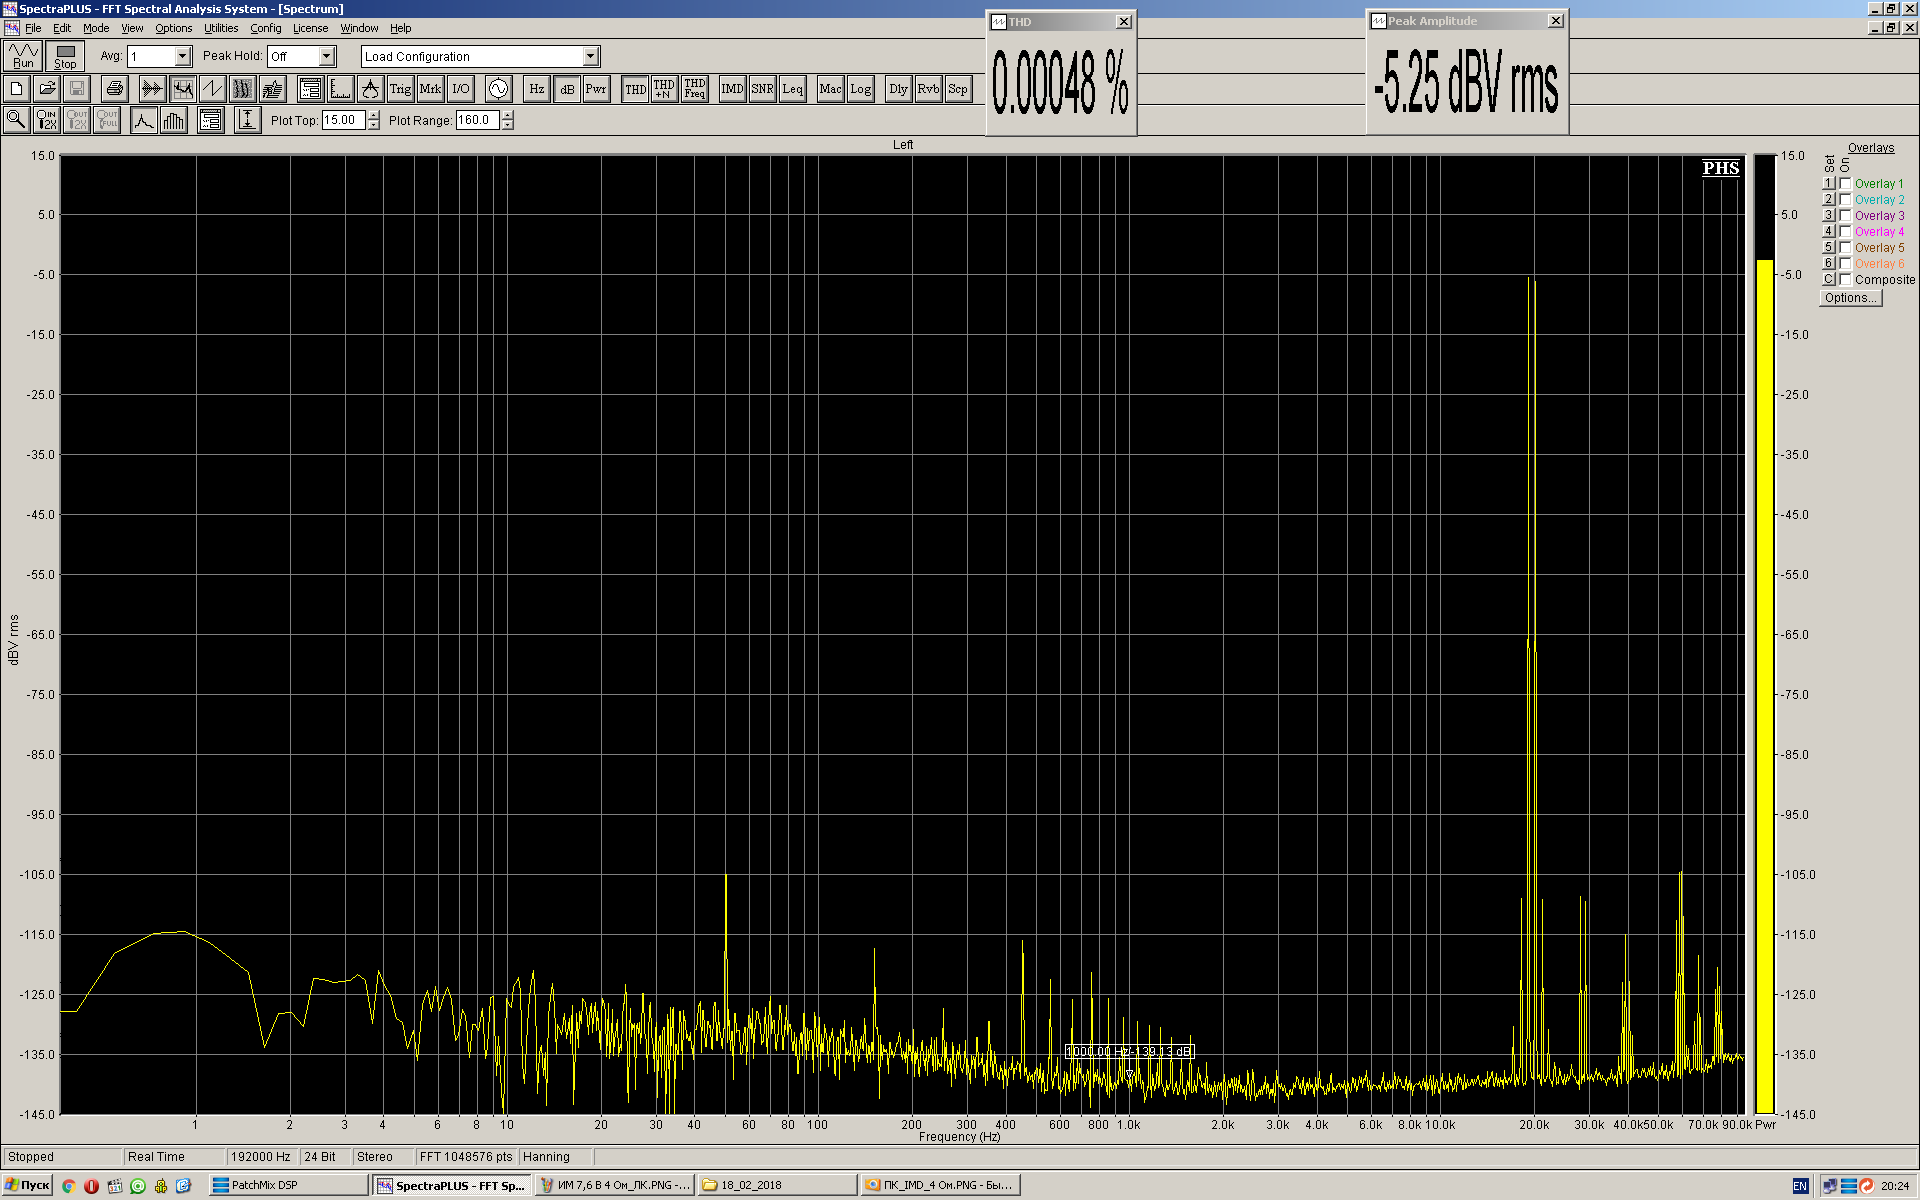Increase Plot Range with up arrow
The width and height of the screenshot is (1920, 1200).
(508, 116)
